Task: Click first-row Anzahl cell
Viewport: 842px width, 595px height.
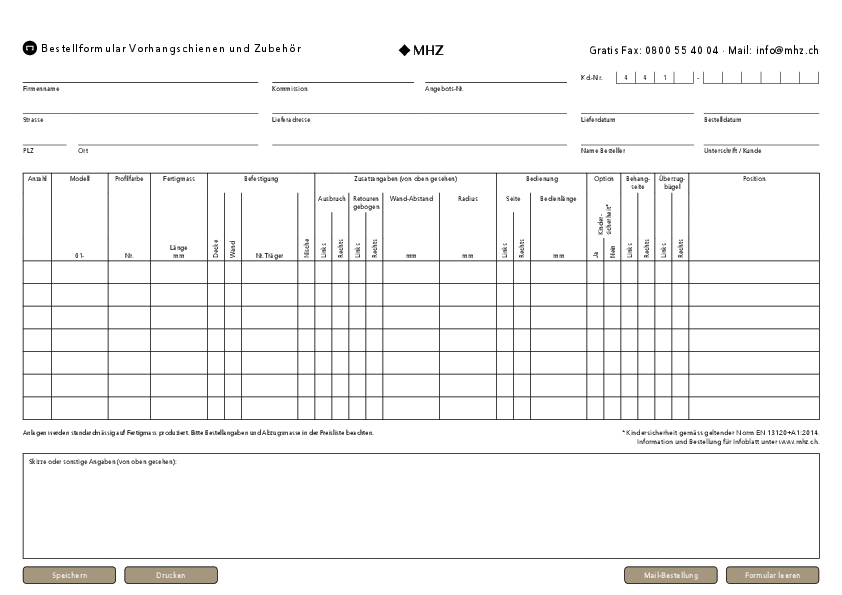Action: point(37,272)
